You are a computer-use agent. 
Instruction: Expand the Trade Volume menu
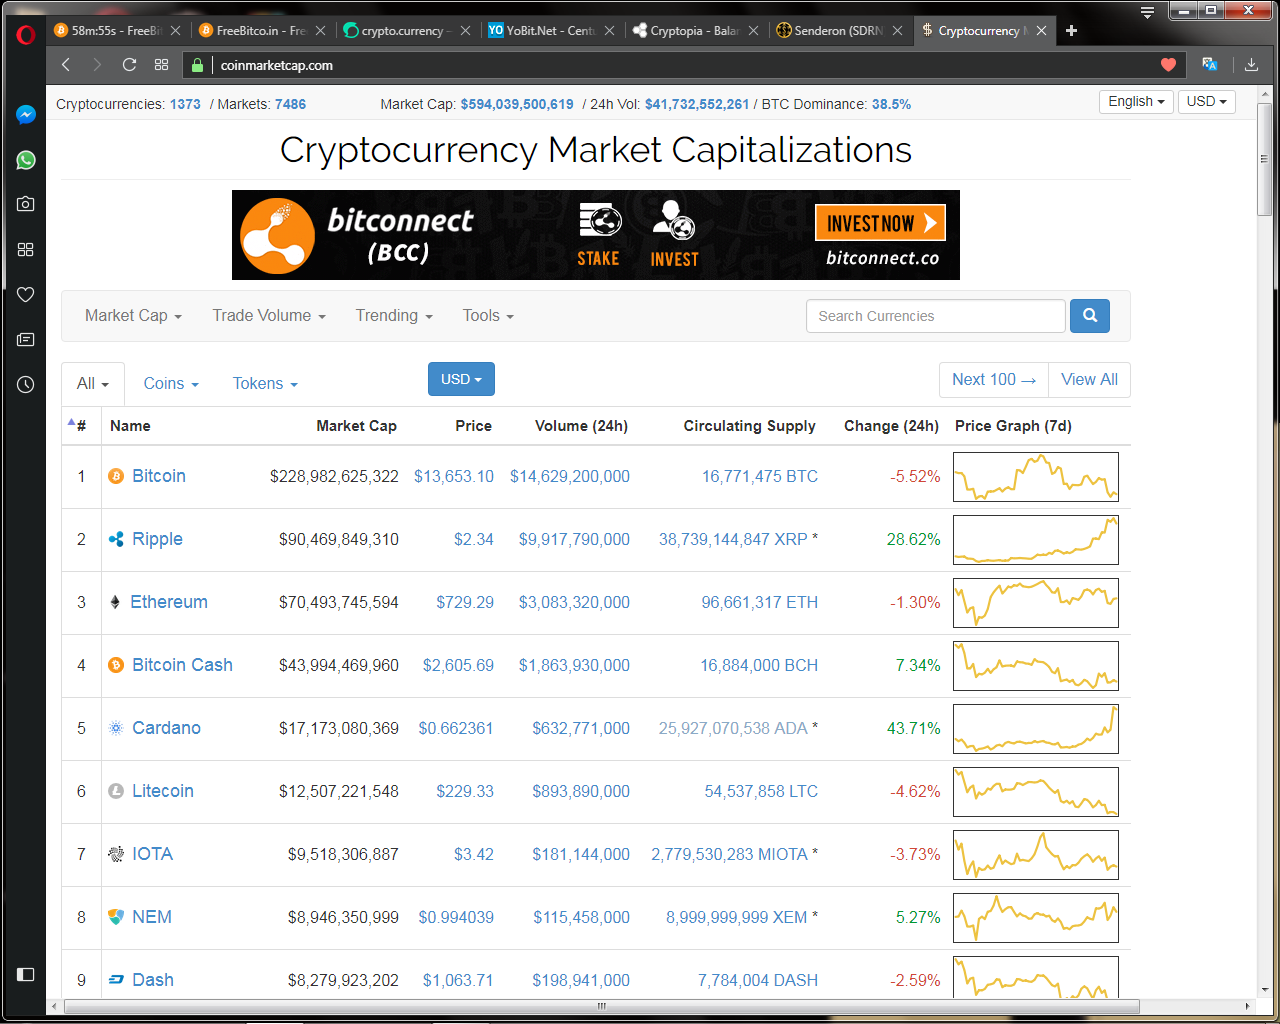(269, 316)
